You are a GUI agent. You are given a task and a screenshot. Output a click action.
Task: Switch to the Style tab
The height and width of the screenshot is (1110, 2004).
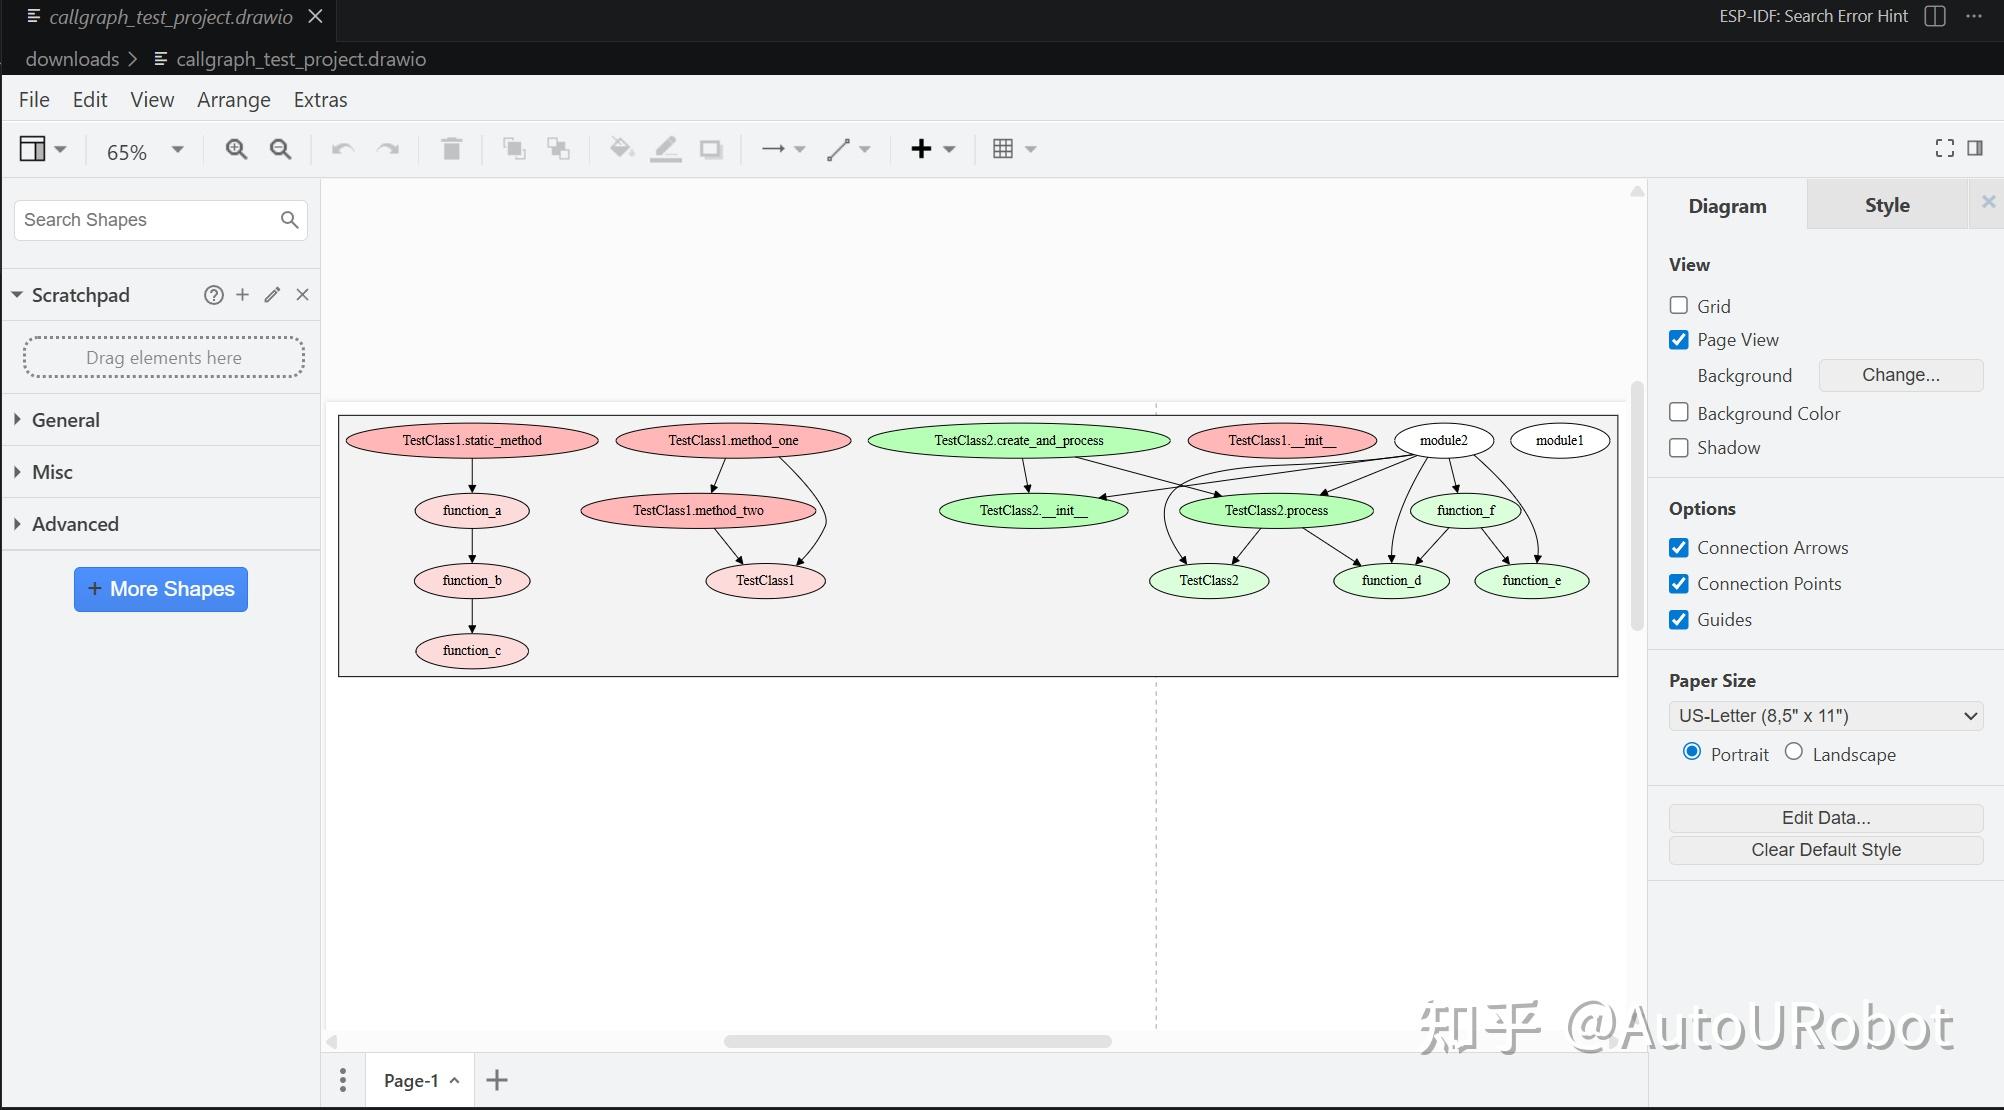[x=1887, y=205]
